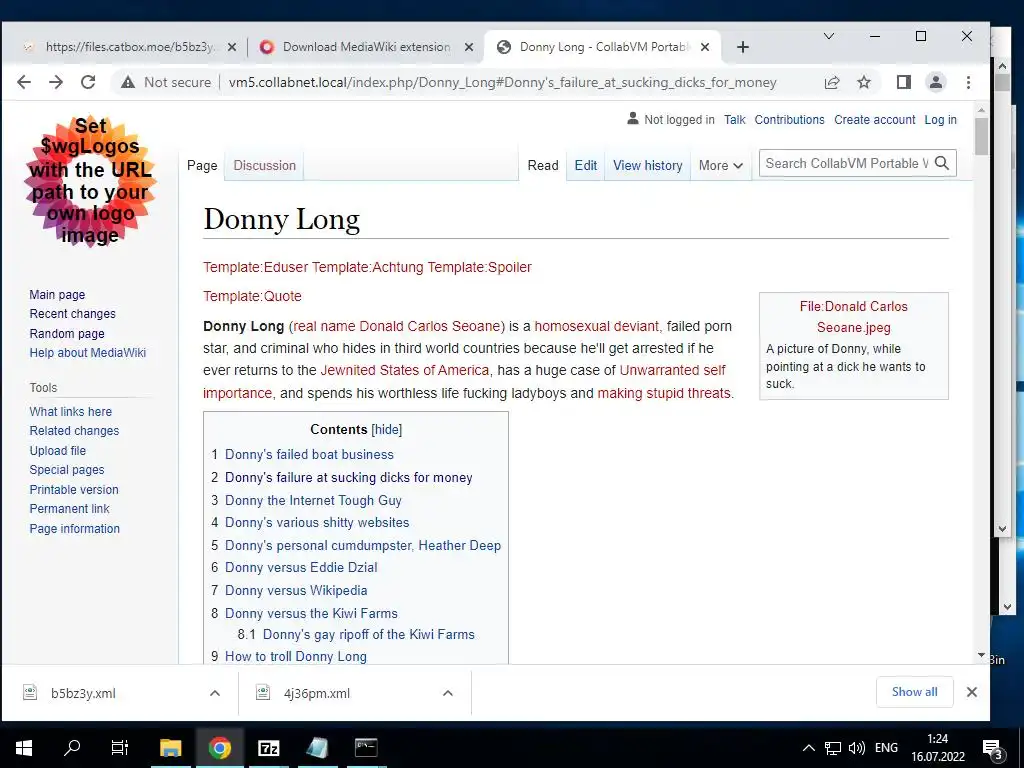Click the Template:Eduser red link

(x=255, y=267)
